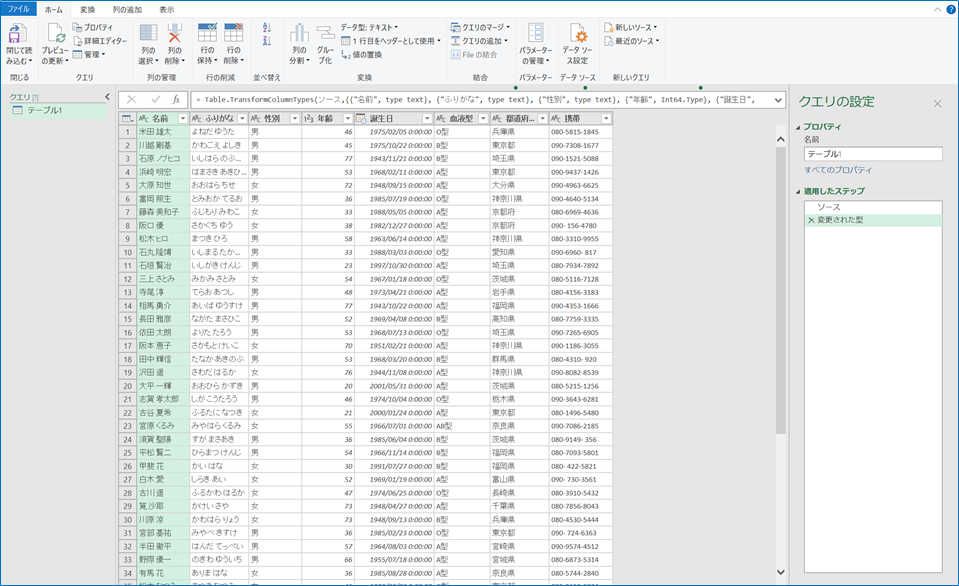Switch to the 列の追加 tab
This screenshot has width=959, height=586.
click(127, 10)
